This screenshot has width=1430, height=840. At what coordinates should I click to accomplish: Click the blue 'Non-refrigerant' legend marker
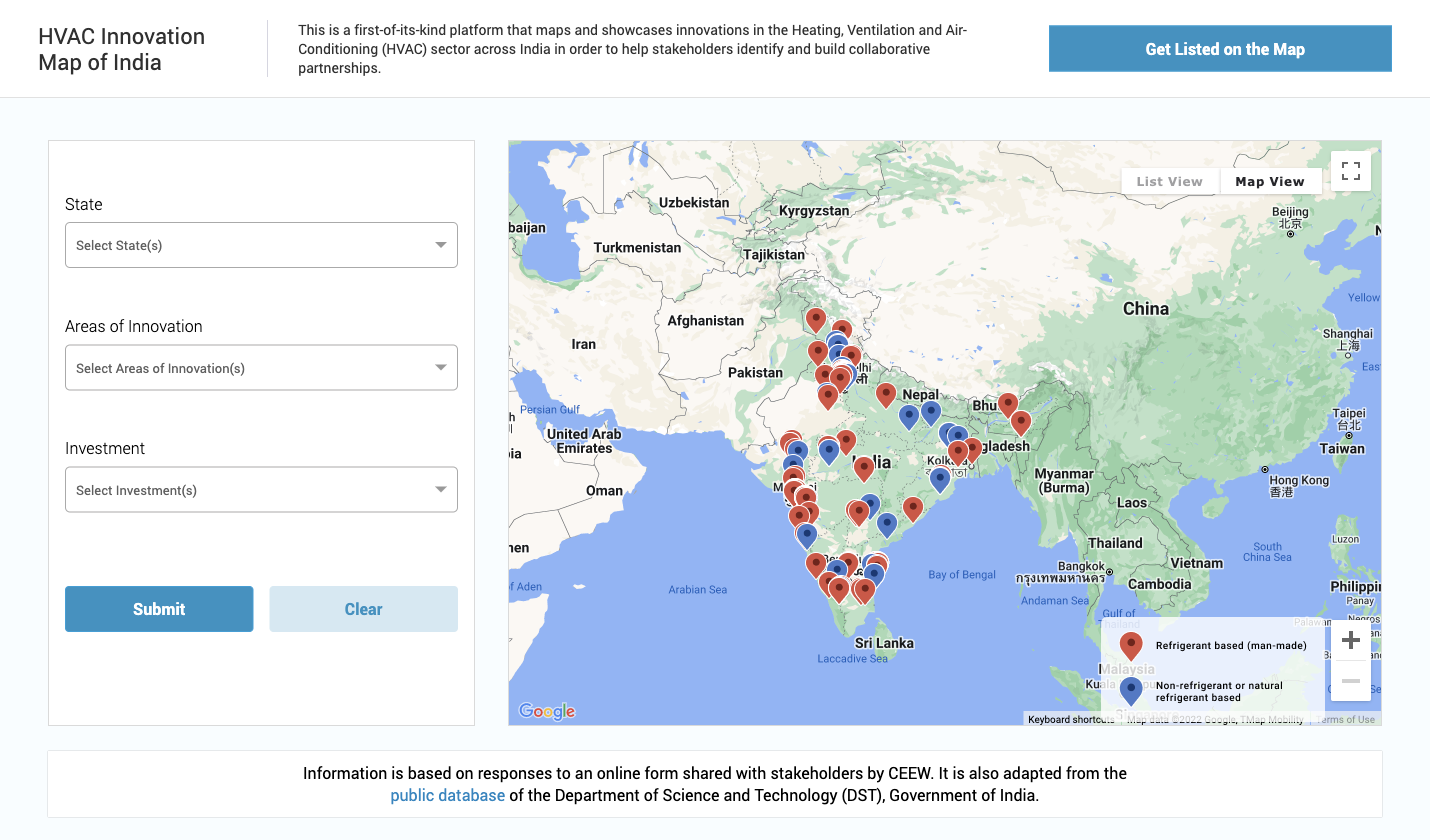[1131, 690]
